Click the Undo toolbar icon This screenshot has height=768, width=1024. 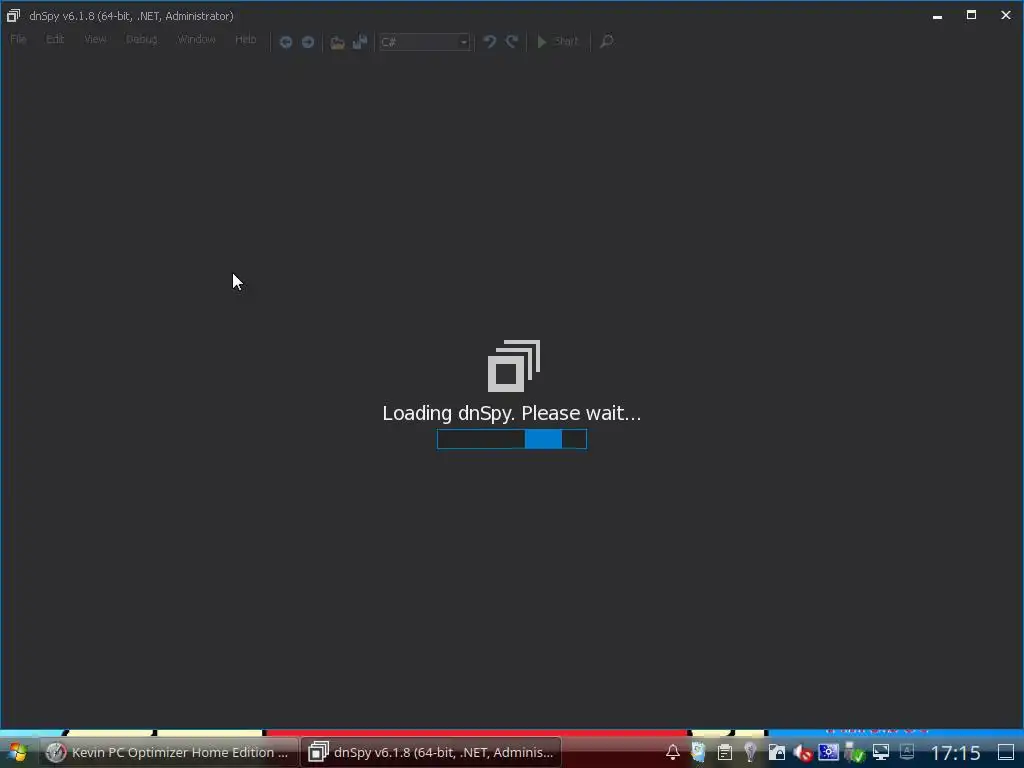tap(489, 42)
